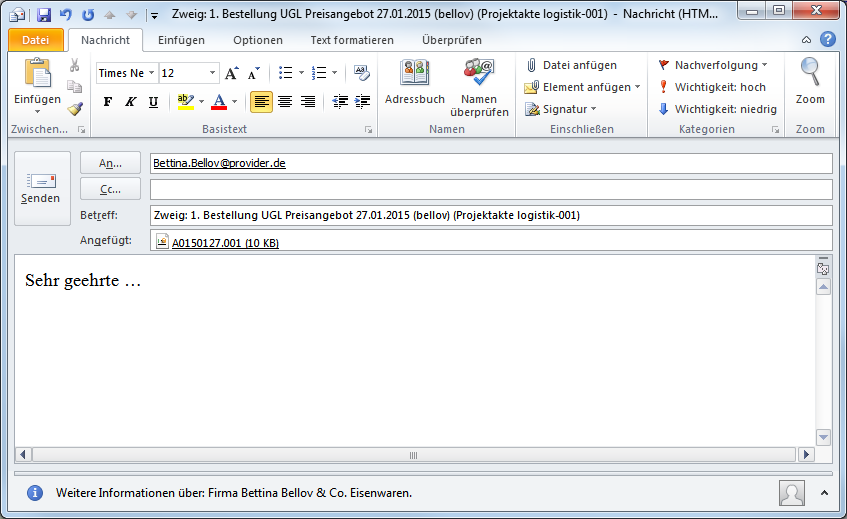Click the Zoom magnifier
The height and width of the screenshot is (519, 847).
[810, 82]
